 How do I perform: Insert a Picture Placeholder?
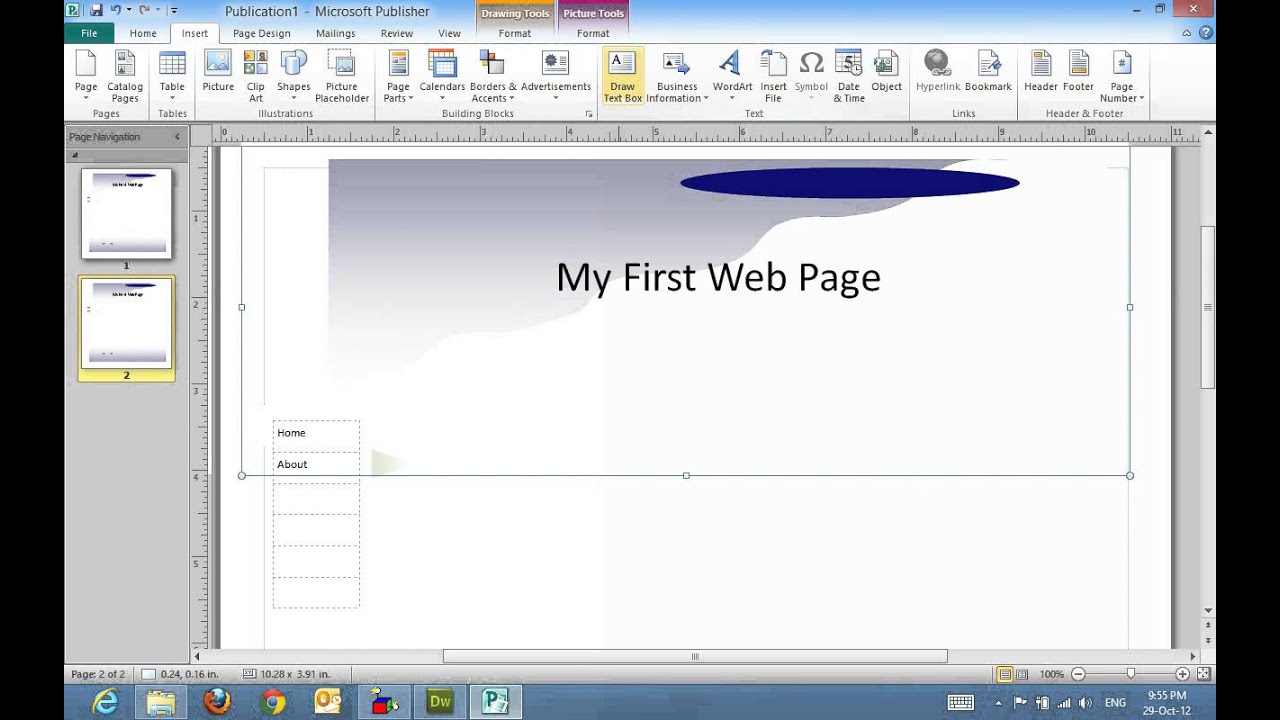[x=342, y=76]
